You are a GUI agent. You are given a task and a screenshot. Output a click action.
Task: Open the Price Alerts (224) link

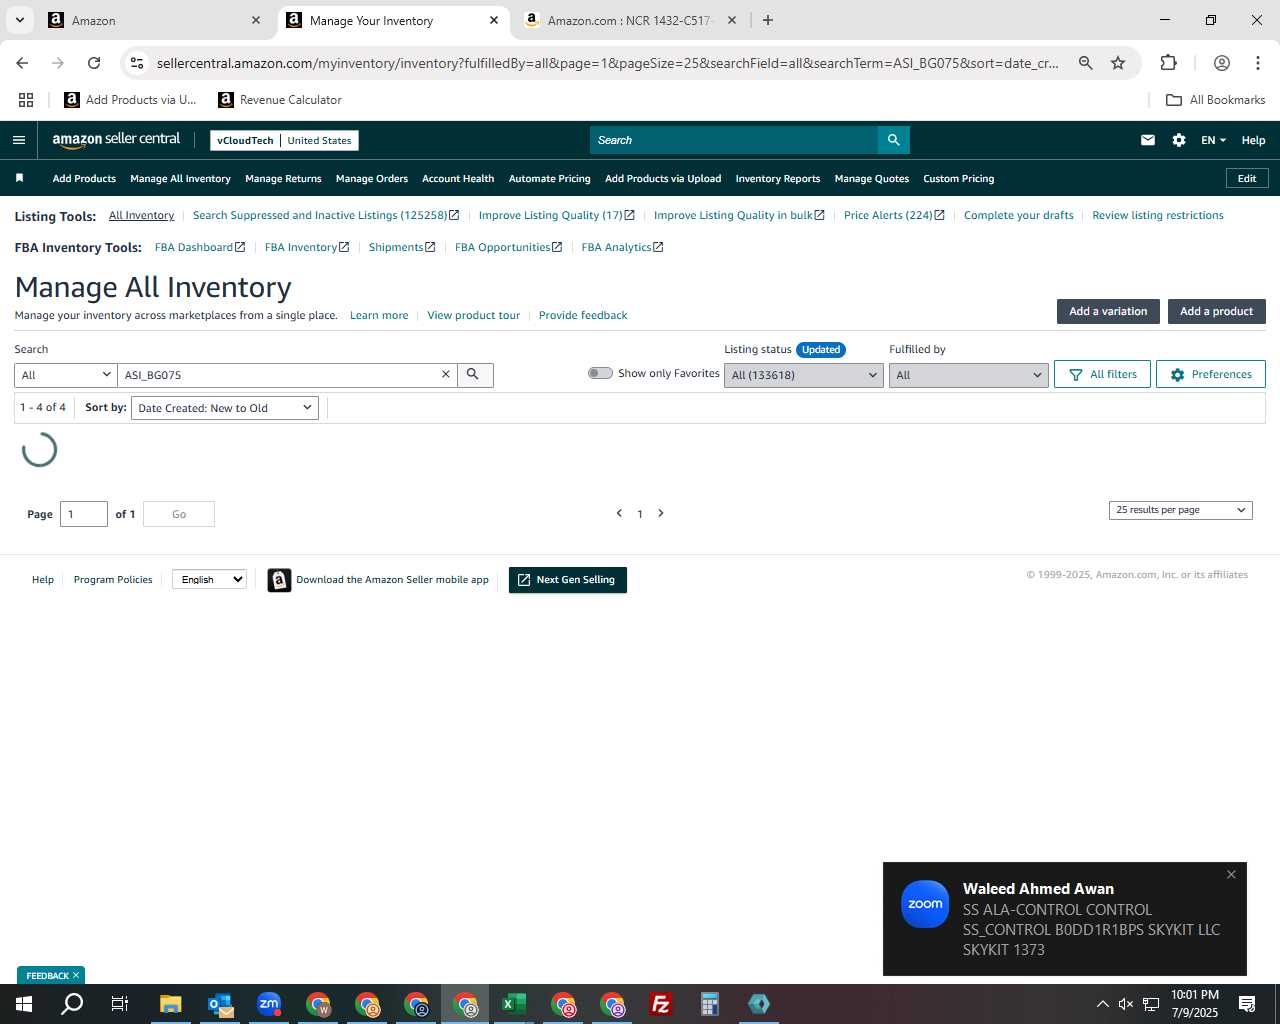click(894, 215)
